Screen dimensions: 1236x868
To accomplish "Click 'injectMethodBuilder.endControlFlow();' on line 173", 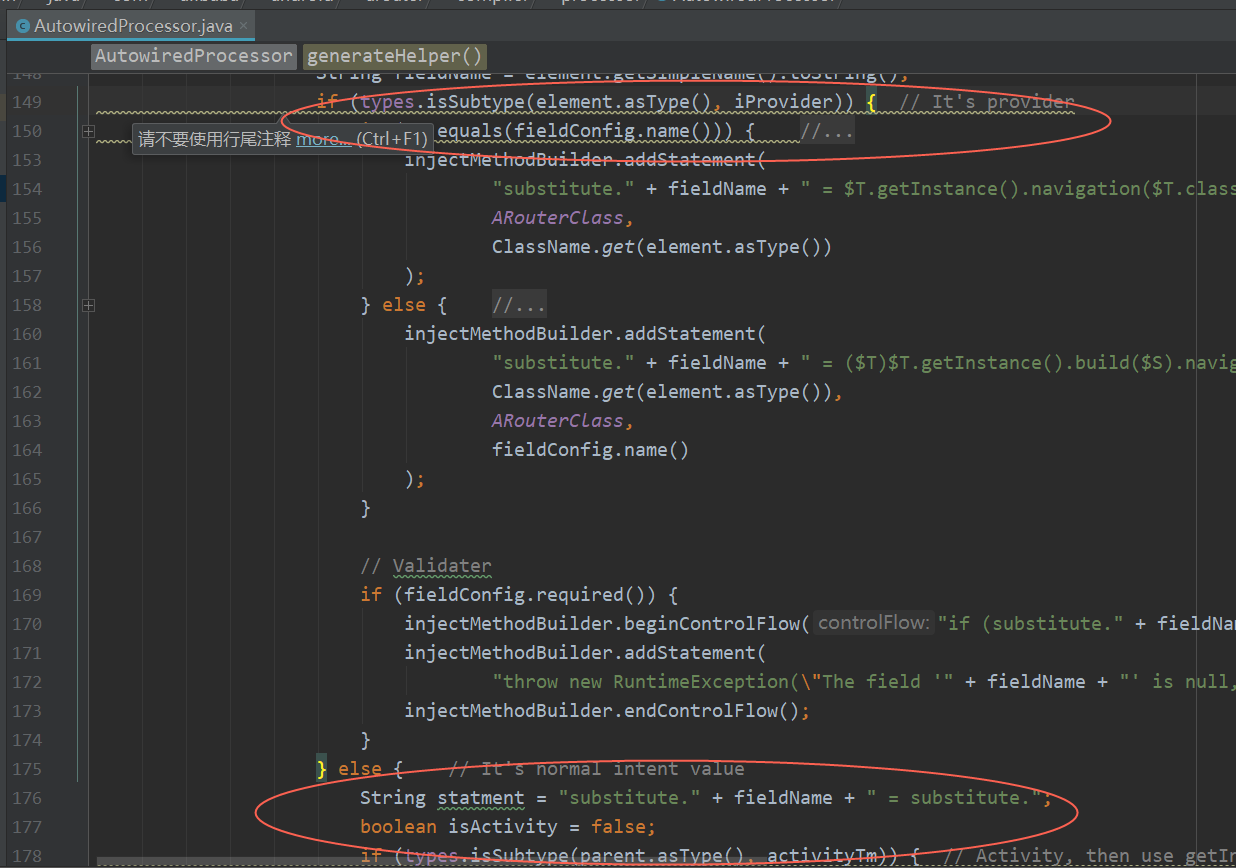I will 607,711.
